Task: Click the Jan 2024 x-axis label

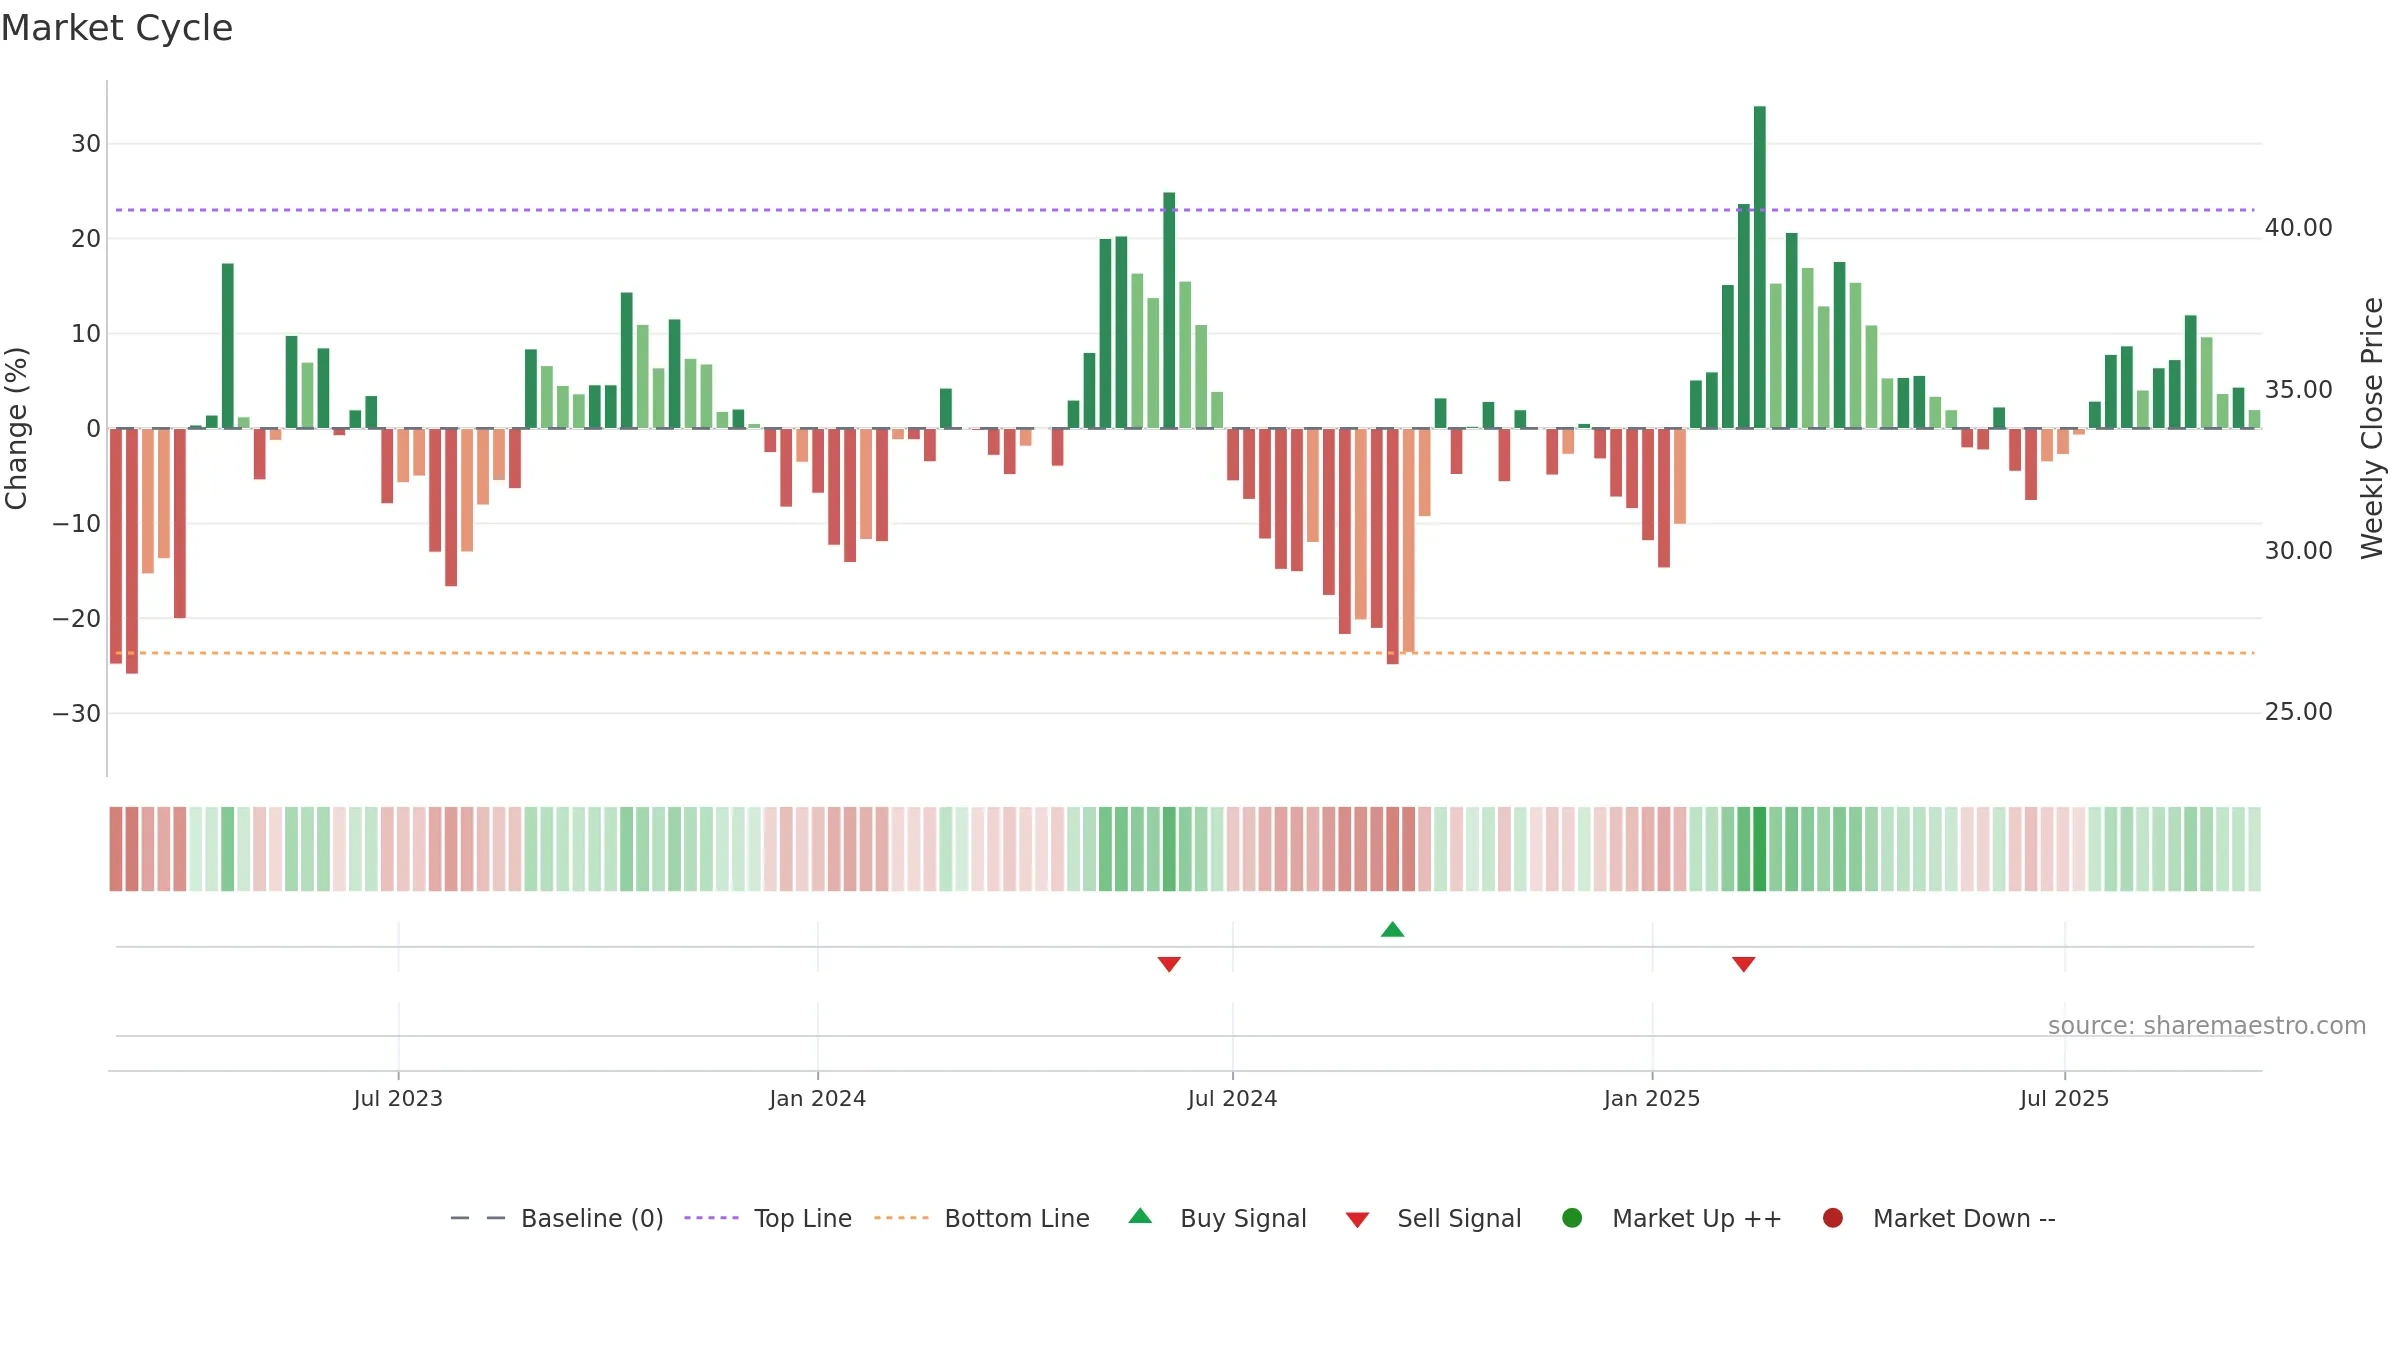Action: (x=818, y=1098)
